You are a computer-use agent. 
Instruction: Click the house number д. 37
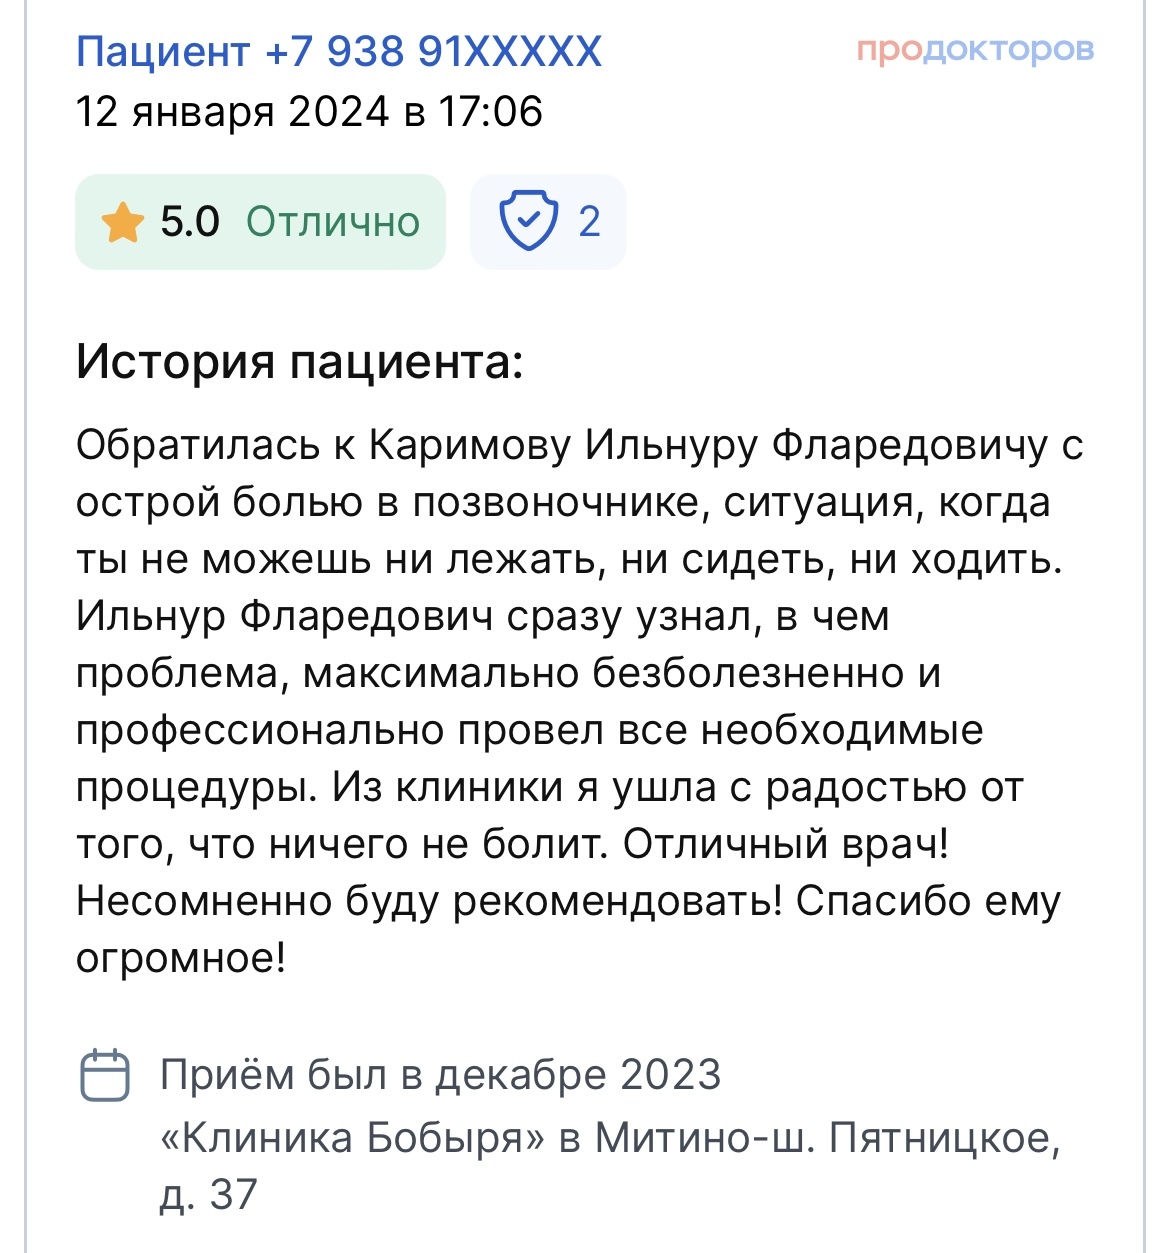click(x=209, y=1195)
